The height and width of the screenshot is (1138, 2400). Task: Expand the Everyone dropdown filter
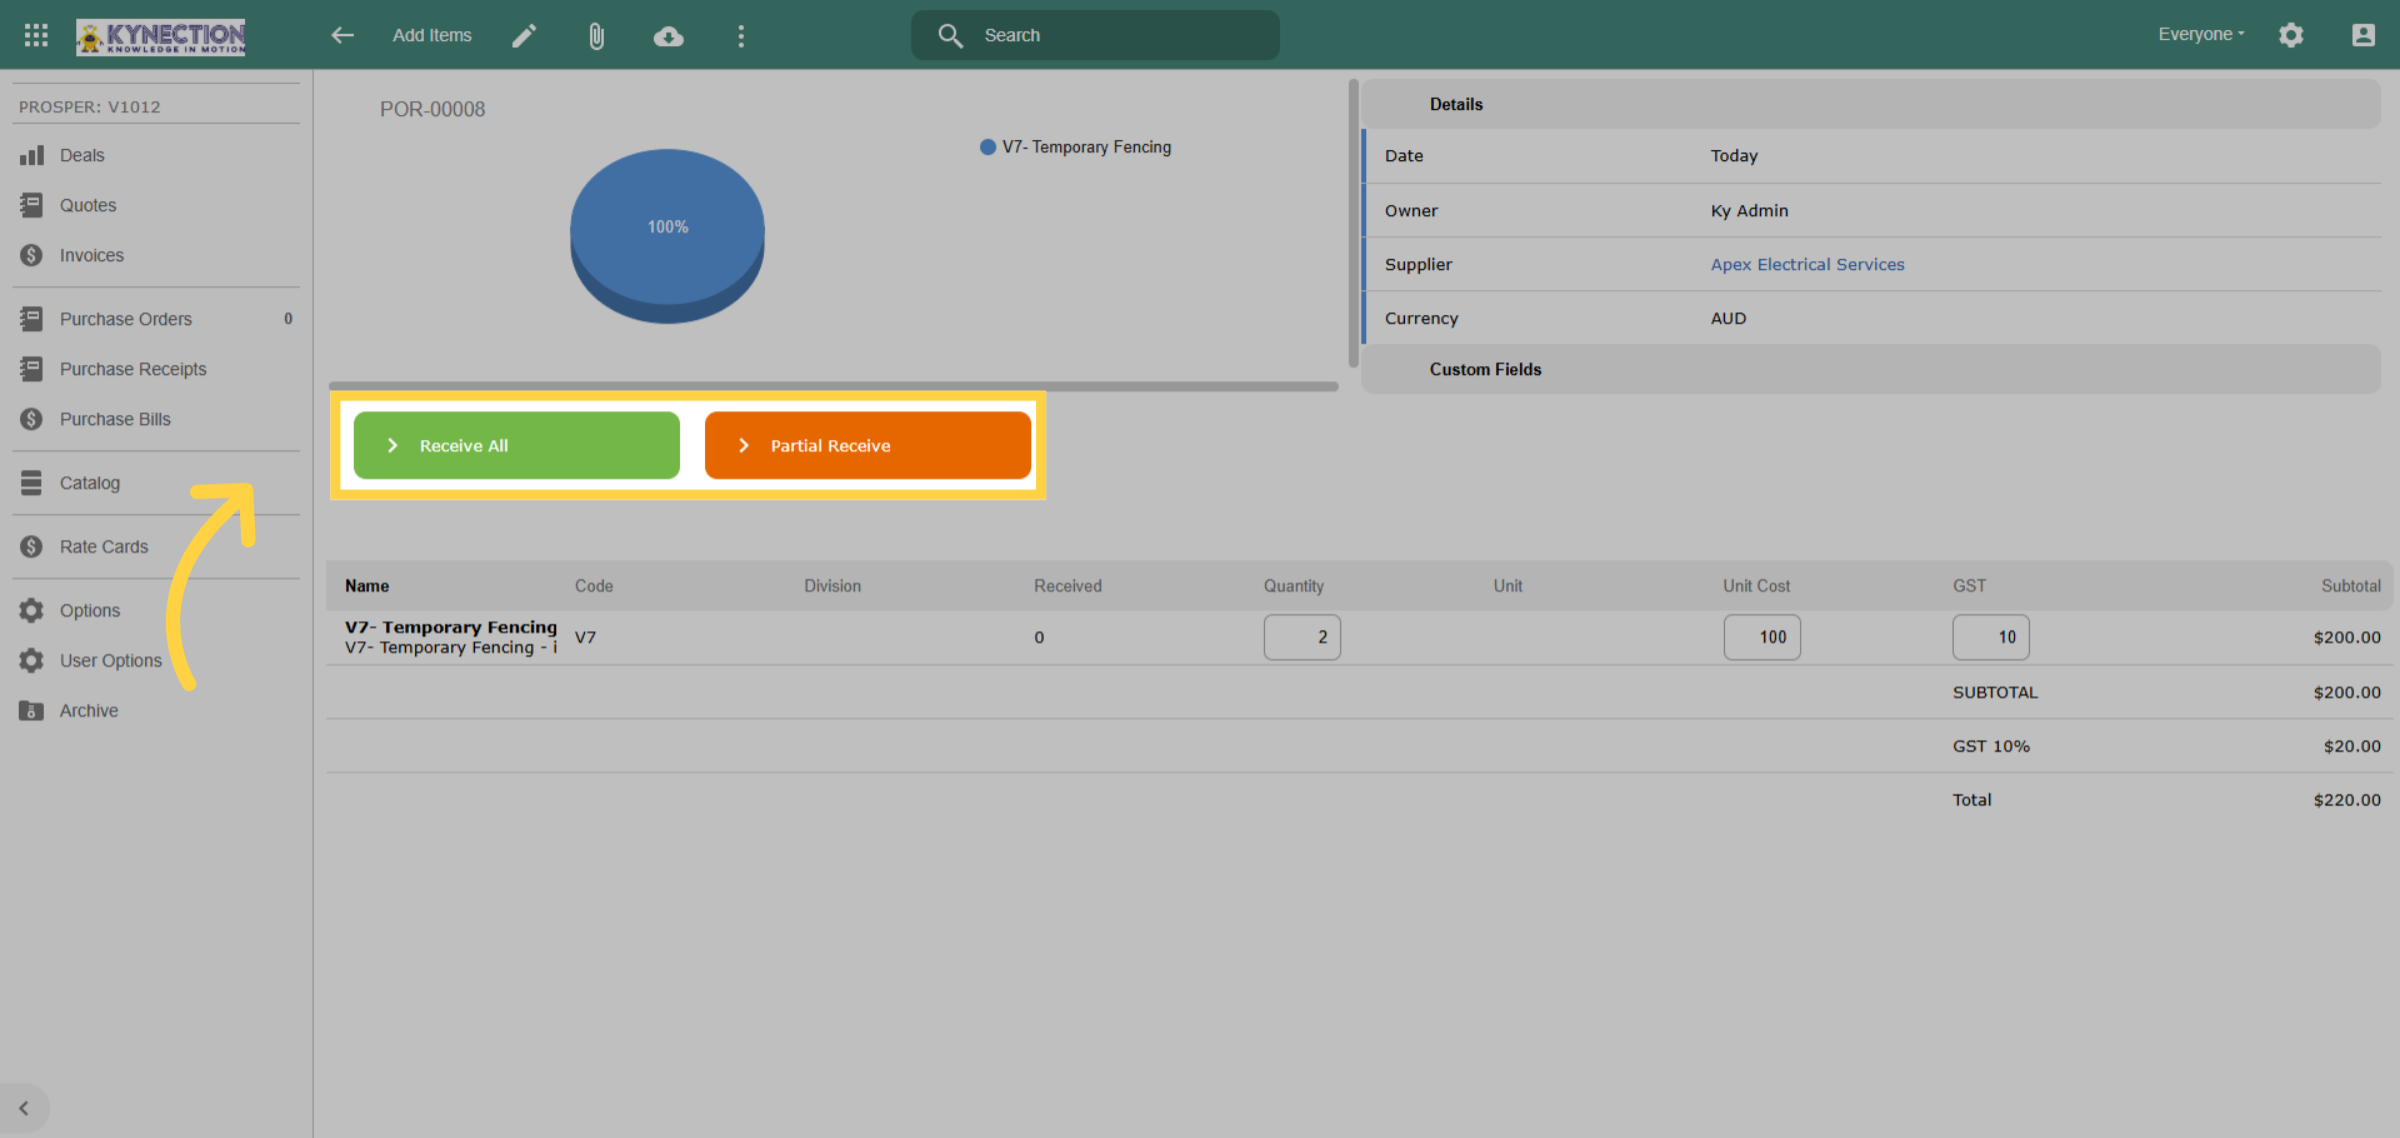click(x=2201, y=34)
